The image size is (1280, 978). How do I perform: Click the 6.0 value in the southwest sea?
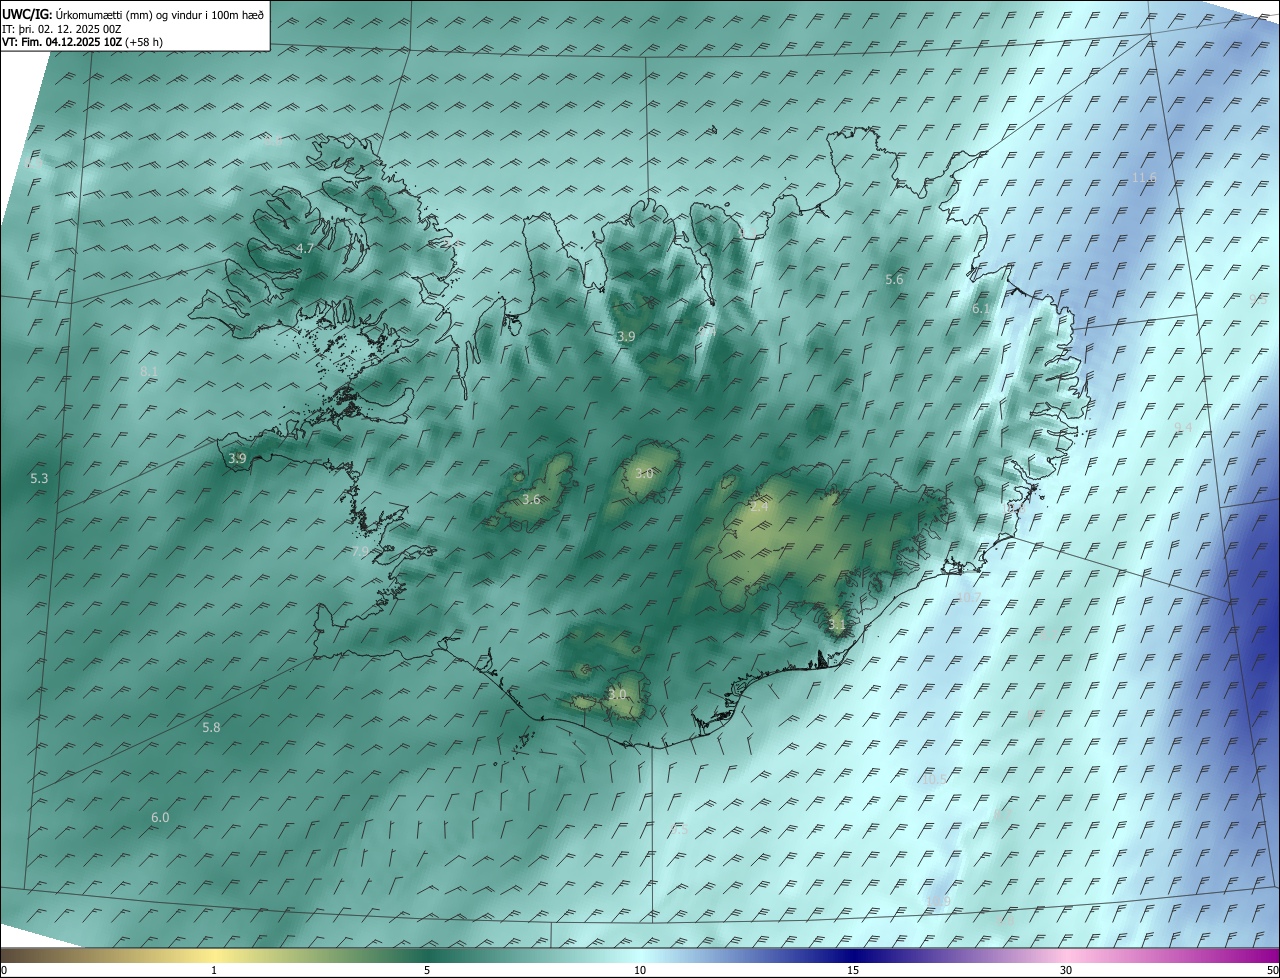[160, 817]
